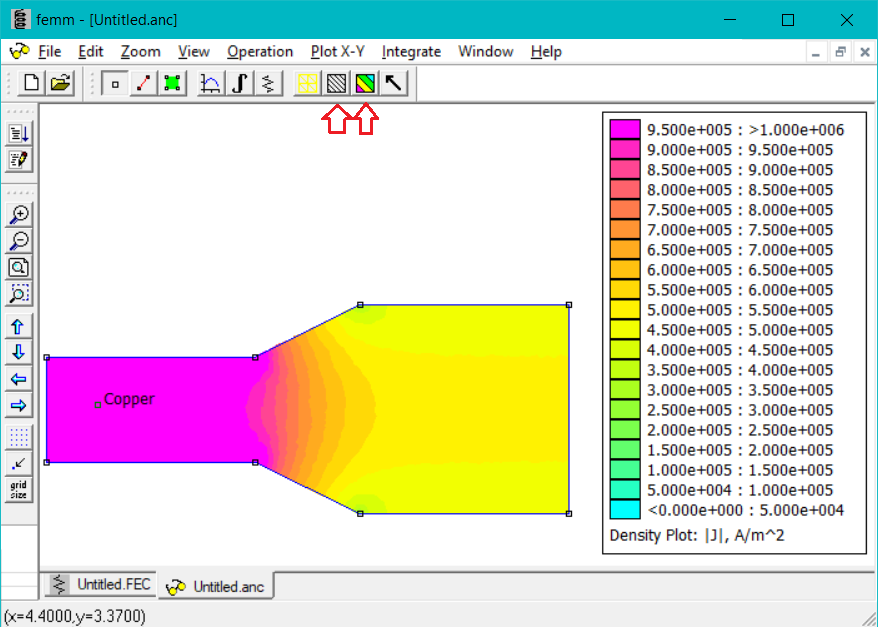
Task: Click the vector plot arrow icon
Action: [394, 84]
